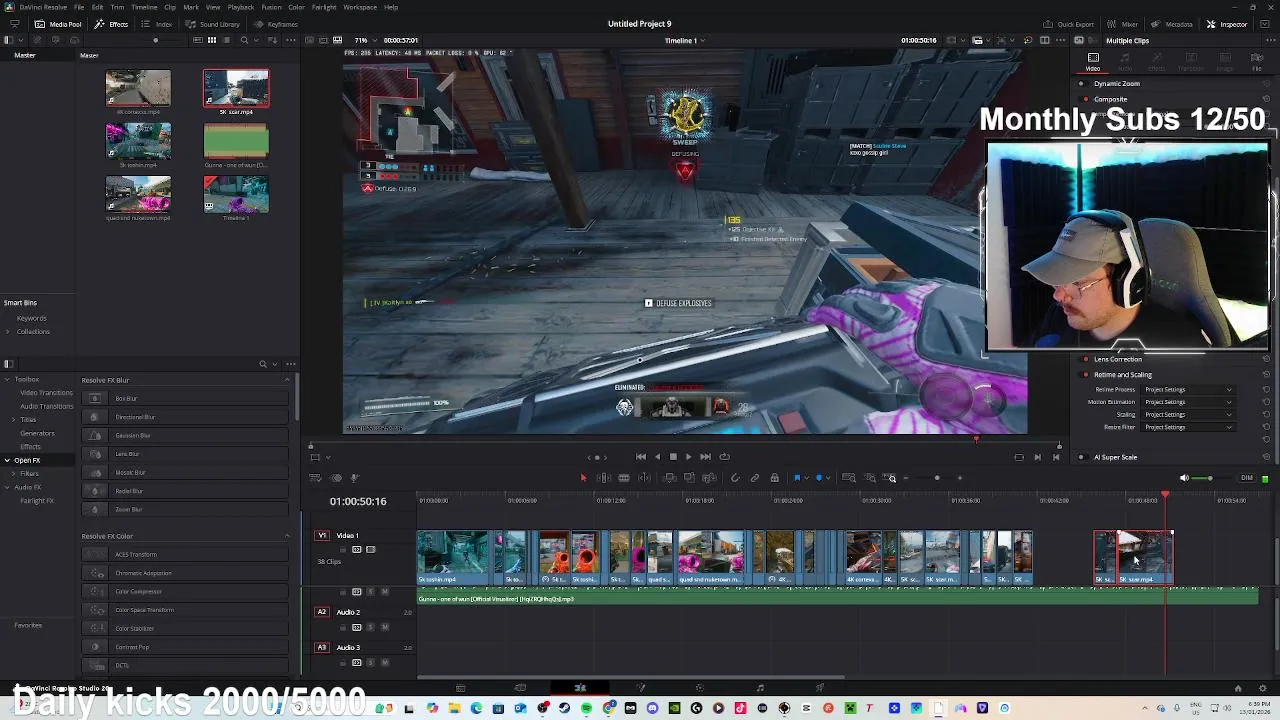Select the Blade edit mode tool
This screenshot has height=720, width=1280.
623,478
